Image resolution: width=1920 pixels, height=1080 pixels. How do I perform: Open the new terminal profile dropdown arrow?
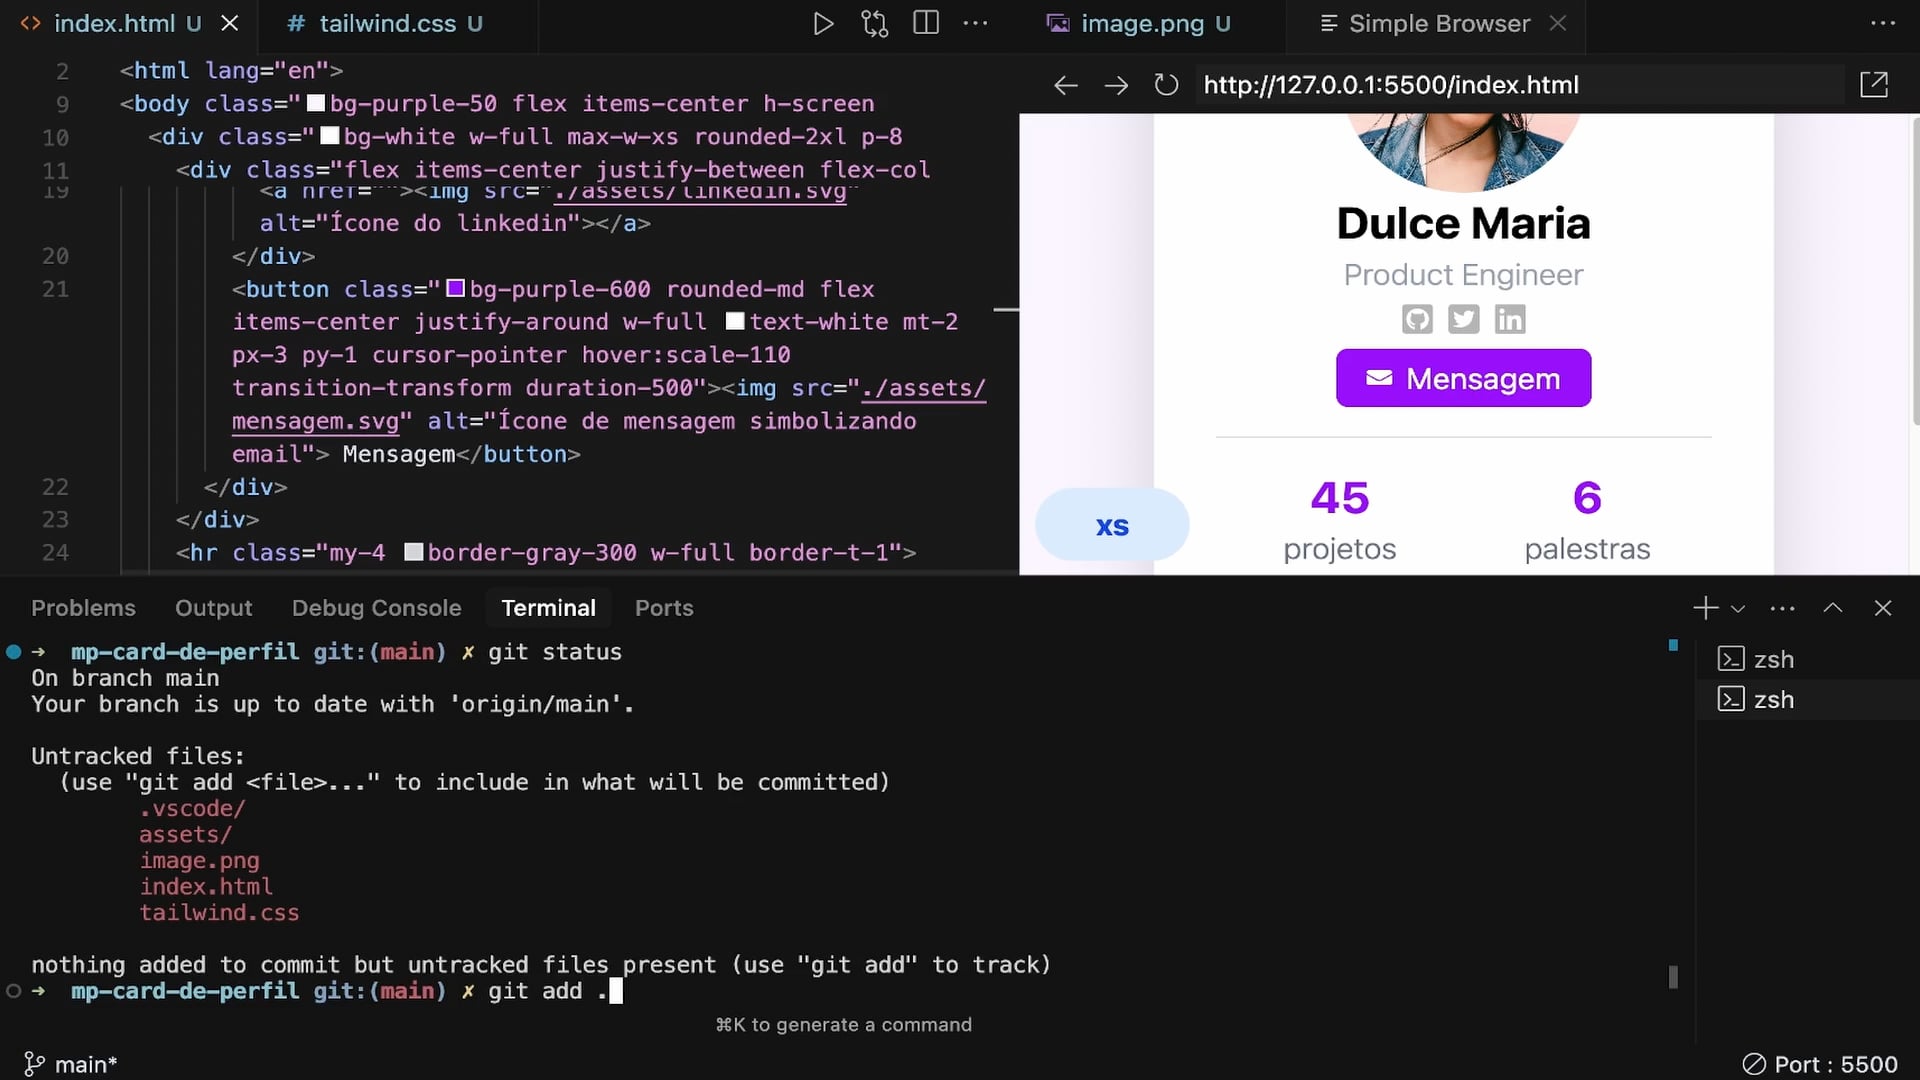click(x=1738, y=608)
